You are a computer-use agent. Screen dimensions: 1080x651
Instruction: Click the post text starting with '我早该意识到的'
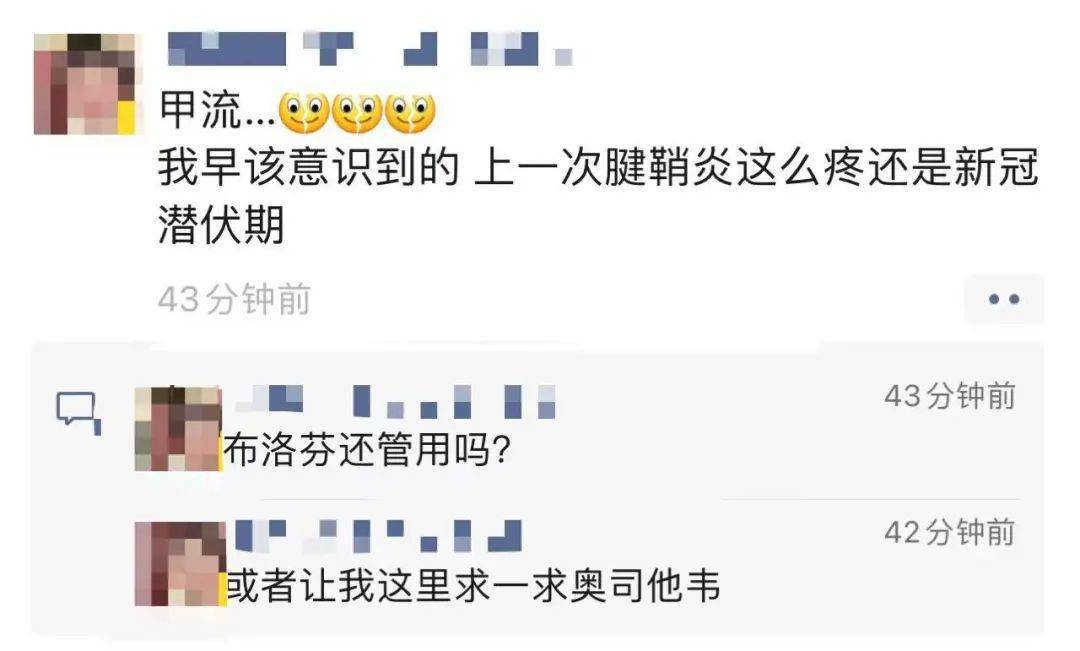pyautogui.click(x=598, y=196)
